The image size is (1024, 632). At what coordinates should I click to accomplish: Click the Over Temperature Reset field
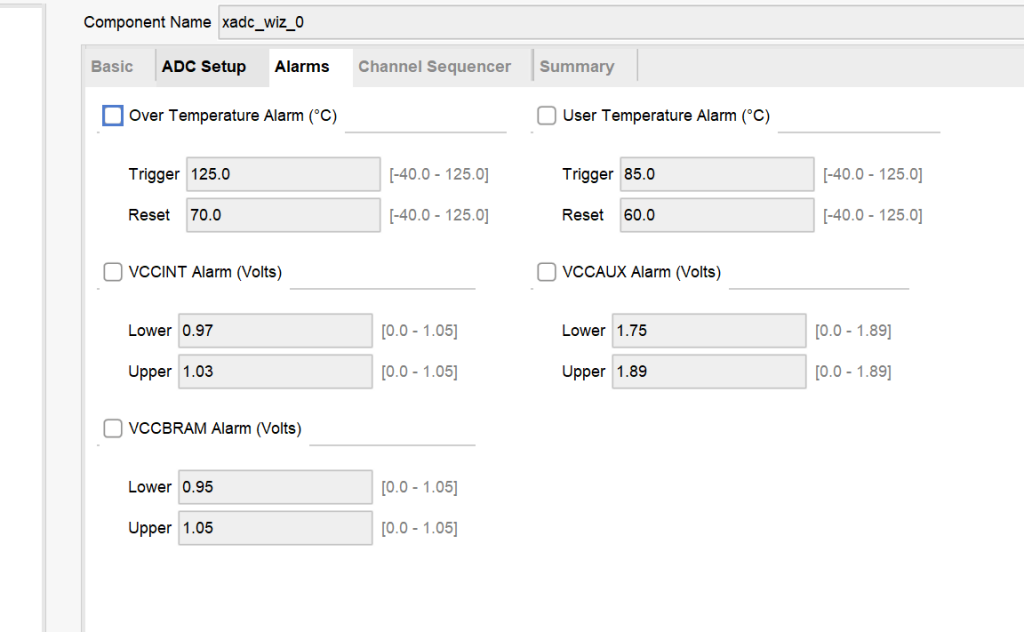[x=283, y=215]
